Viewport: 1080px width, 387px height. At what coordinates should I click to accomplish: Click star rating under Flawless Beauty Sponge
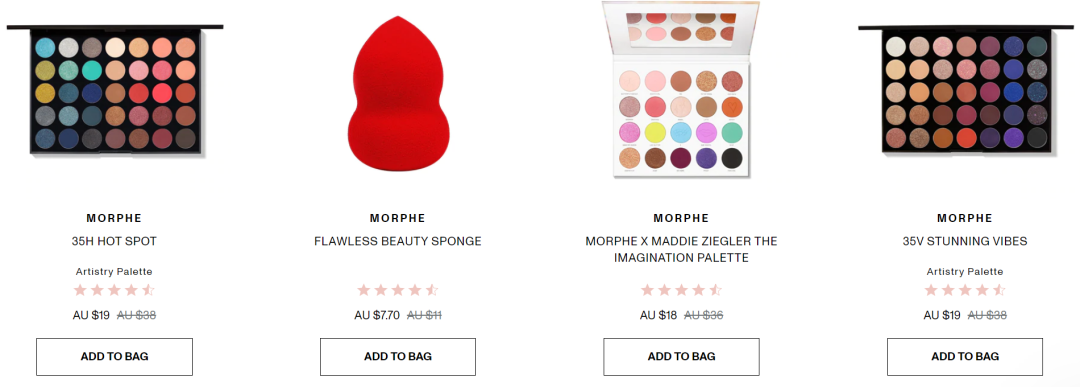tap(397, 290)
